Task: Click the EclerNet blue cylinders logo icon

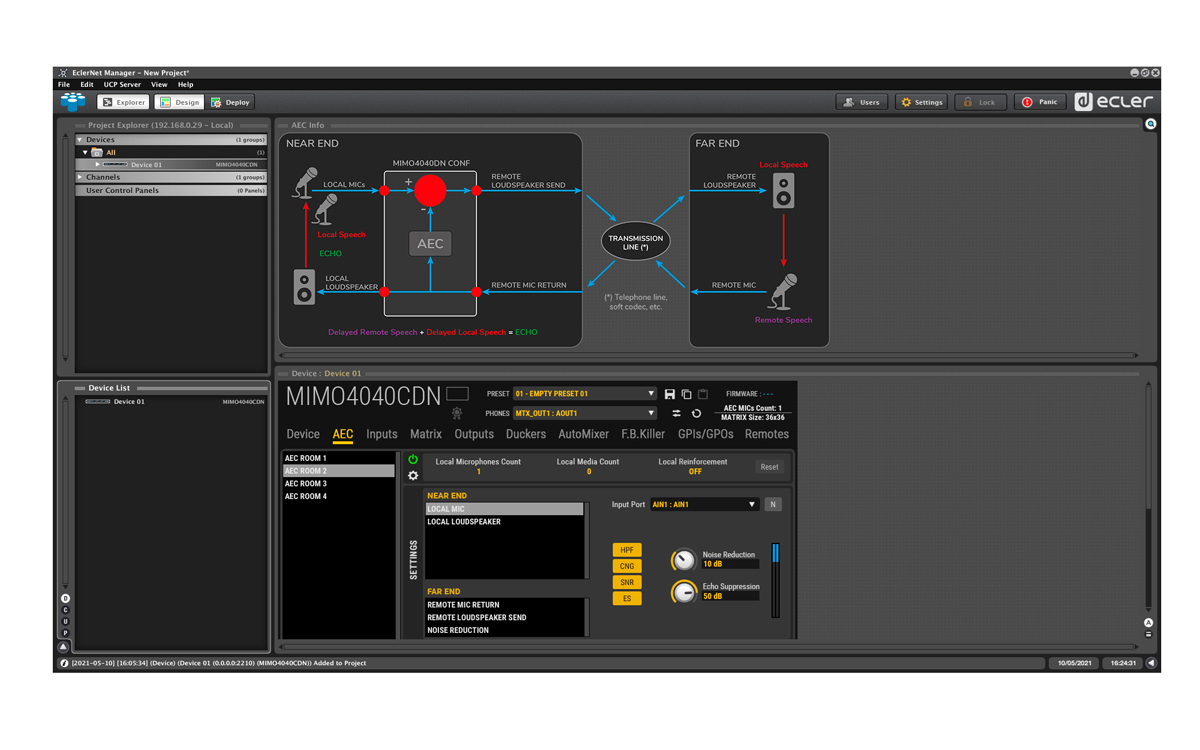Action: click(73, 101)
